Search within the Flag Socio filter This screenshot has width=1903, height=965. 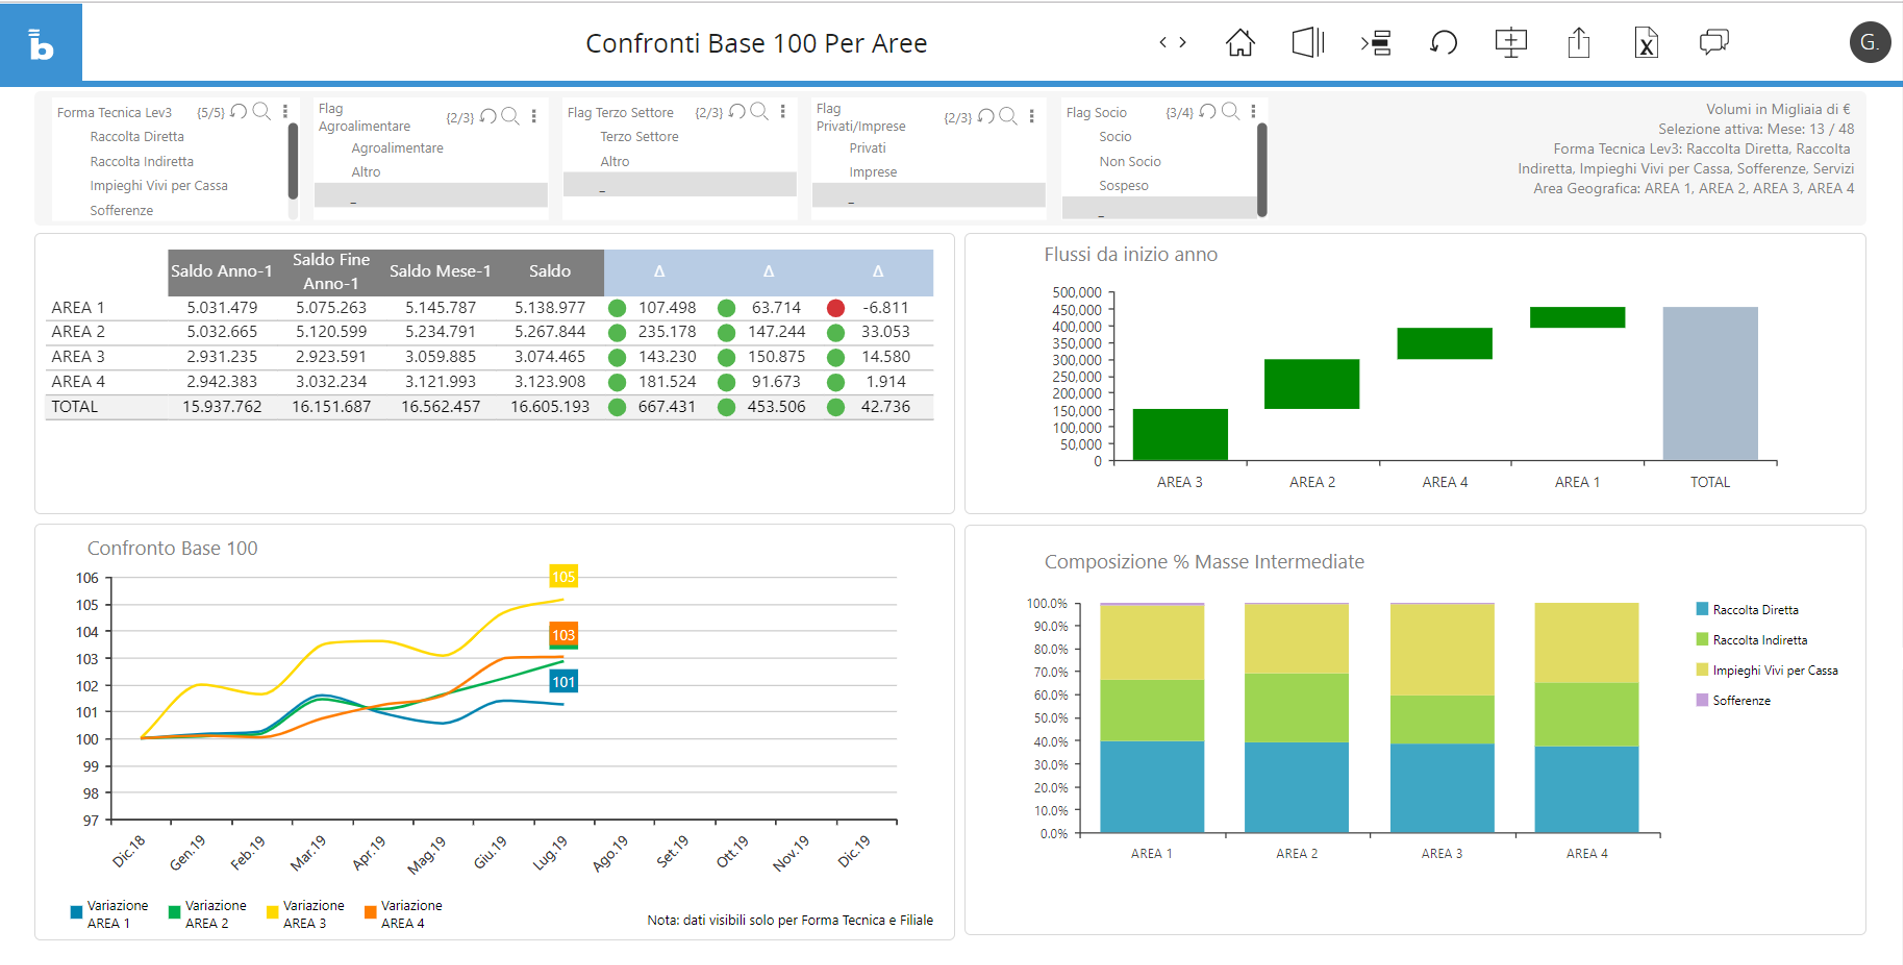point(1231,112)
